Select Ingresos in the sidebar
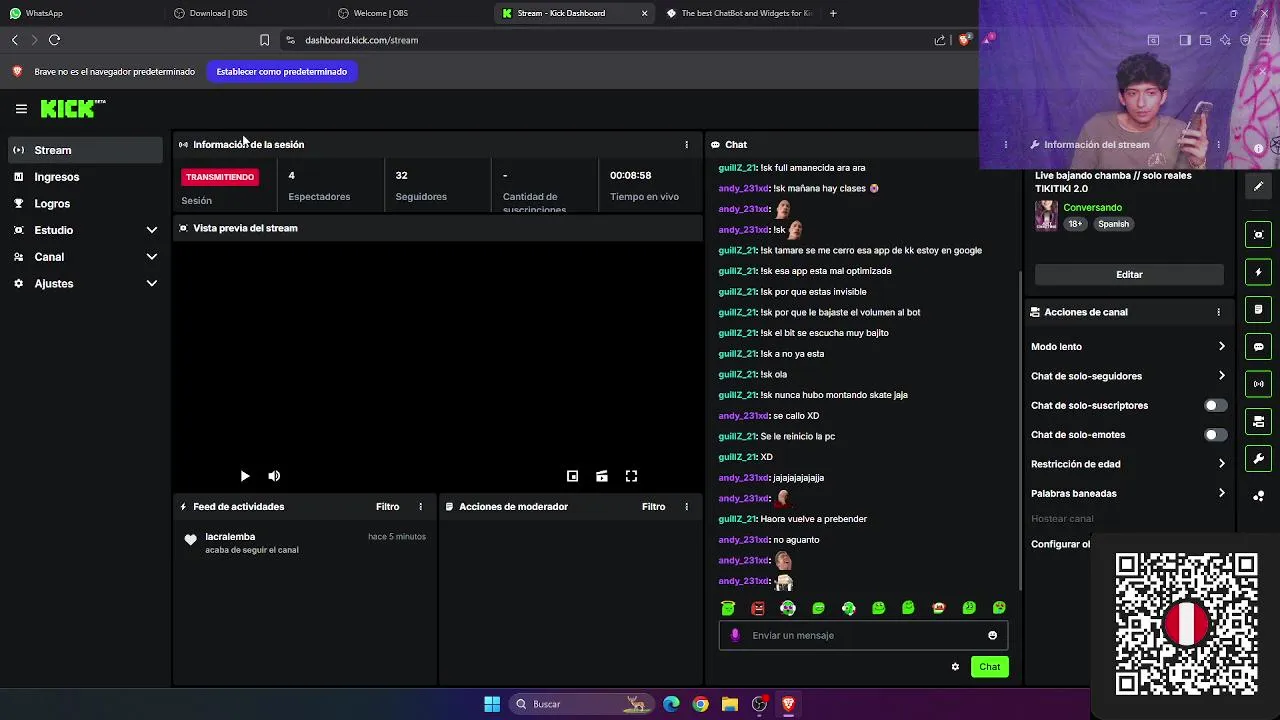The image size is (1280, 720). [x=85, y=177]
